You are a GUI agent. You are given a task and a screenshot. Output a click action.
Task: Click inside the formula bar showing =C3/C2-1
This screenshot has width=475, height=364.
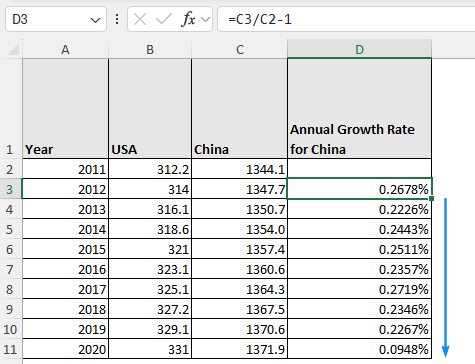tap(346, 19)
